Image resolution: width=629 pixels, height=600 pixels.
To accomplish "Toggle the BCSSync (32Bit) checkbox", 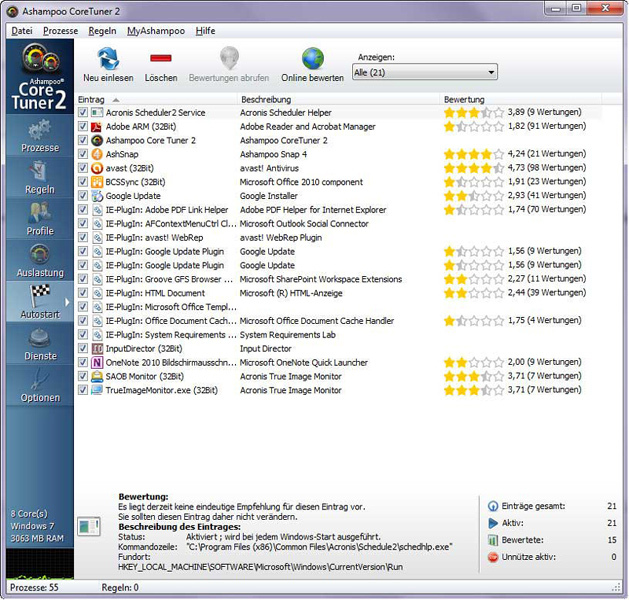I will click(x=83, y=182).
